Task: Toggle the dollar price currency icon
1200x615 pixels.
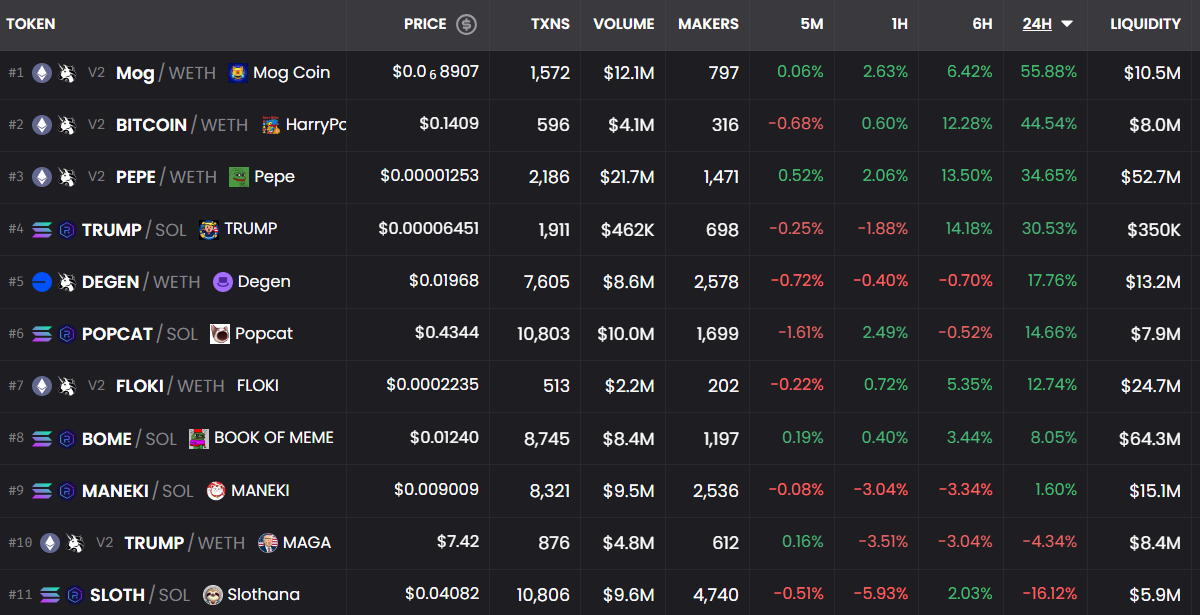Action: tap(467, 24)
